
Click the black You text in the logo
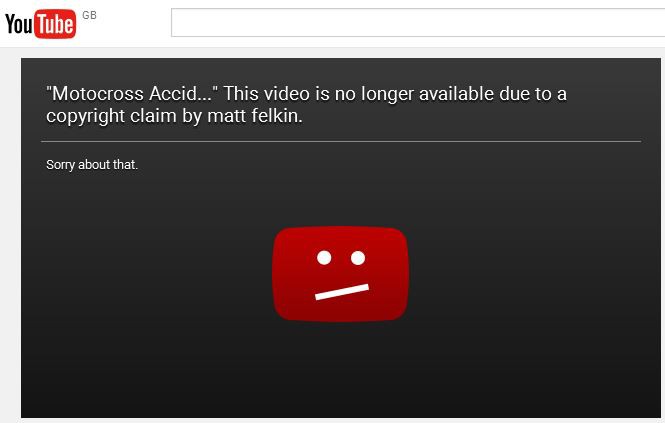point(19,24)
